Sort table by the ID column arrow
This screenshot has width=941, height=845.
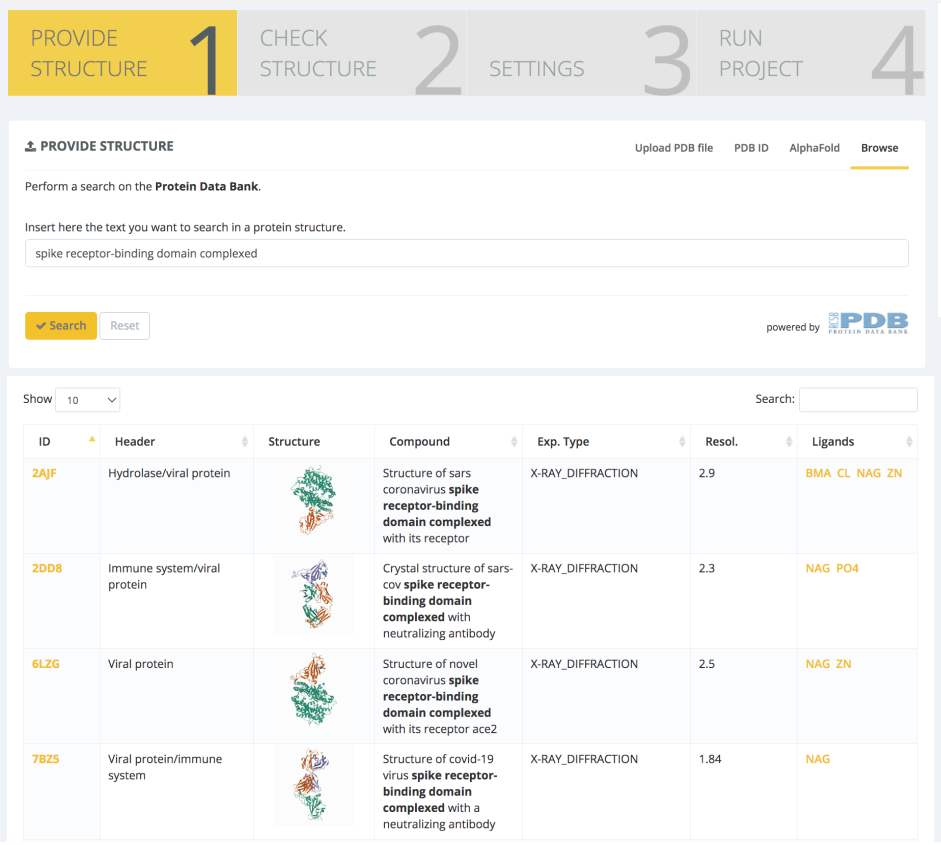click(92, 441)
